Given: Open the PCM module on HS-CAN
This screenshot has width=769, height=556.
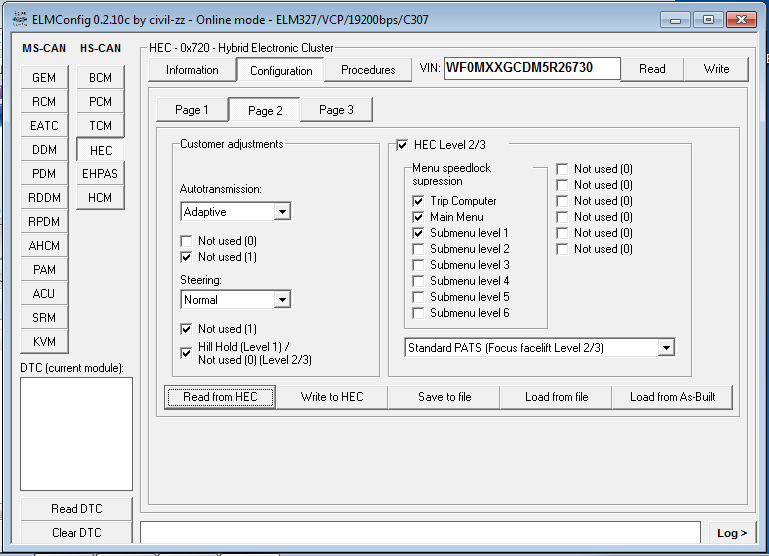Looking at the screenshot, I should 100,102.
